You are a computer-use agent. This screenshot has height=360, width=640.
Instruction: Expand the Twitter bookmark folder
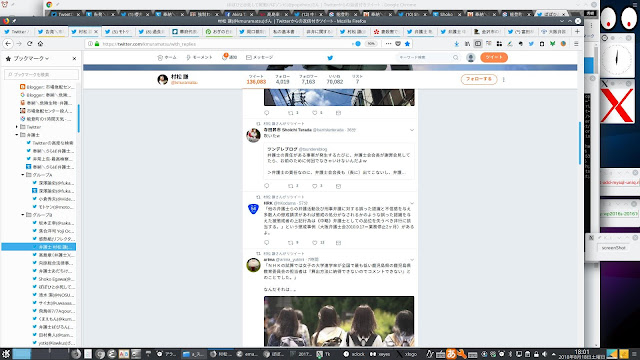pos(17,127)
